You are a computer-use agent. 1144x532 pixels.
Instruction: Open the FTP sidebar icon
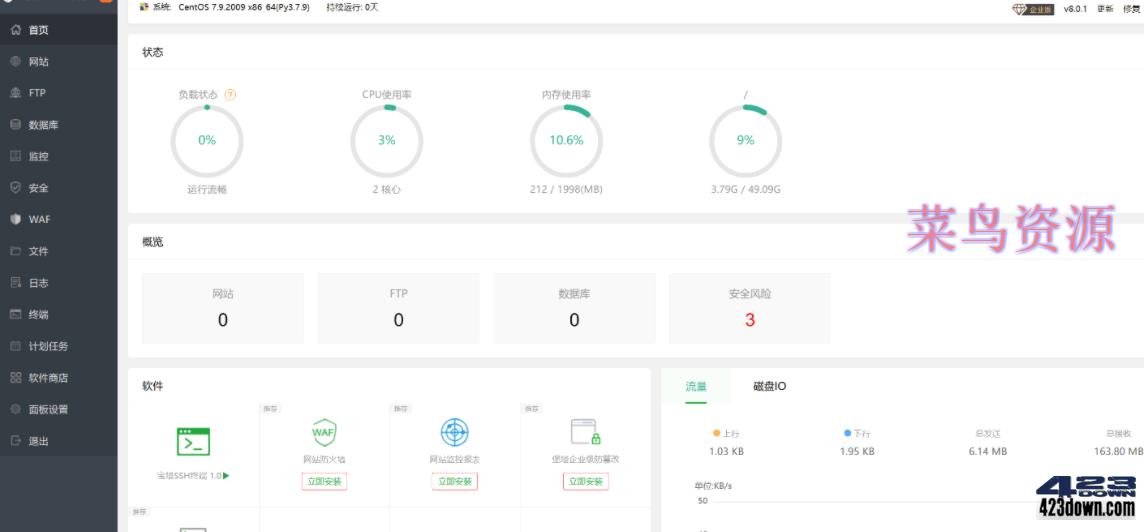pyautogui.click(x=16, y=93)
